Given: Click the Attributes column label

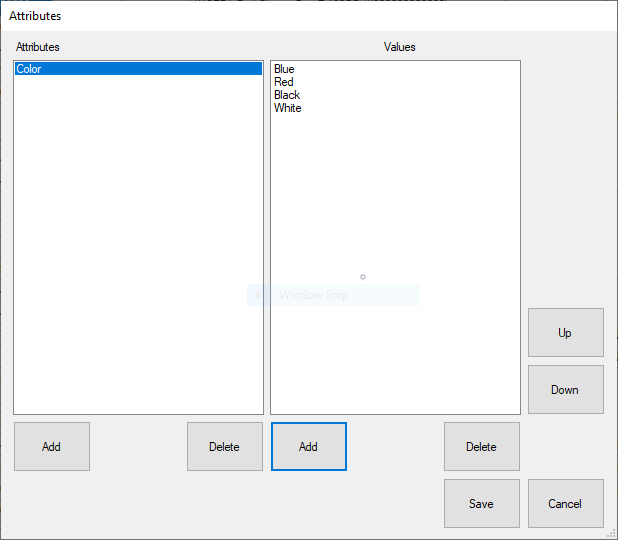Looking at the screenshot, I should (38, 47).
